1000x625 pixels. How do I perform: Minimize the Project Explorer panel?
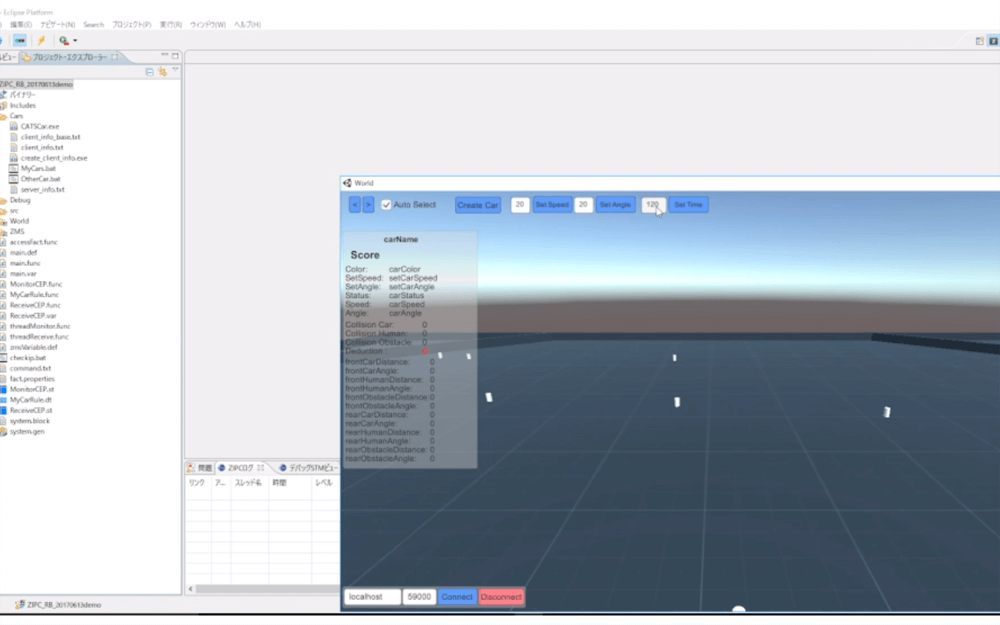pos(165,56)
